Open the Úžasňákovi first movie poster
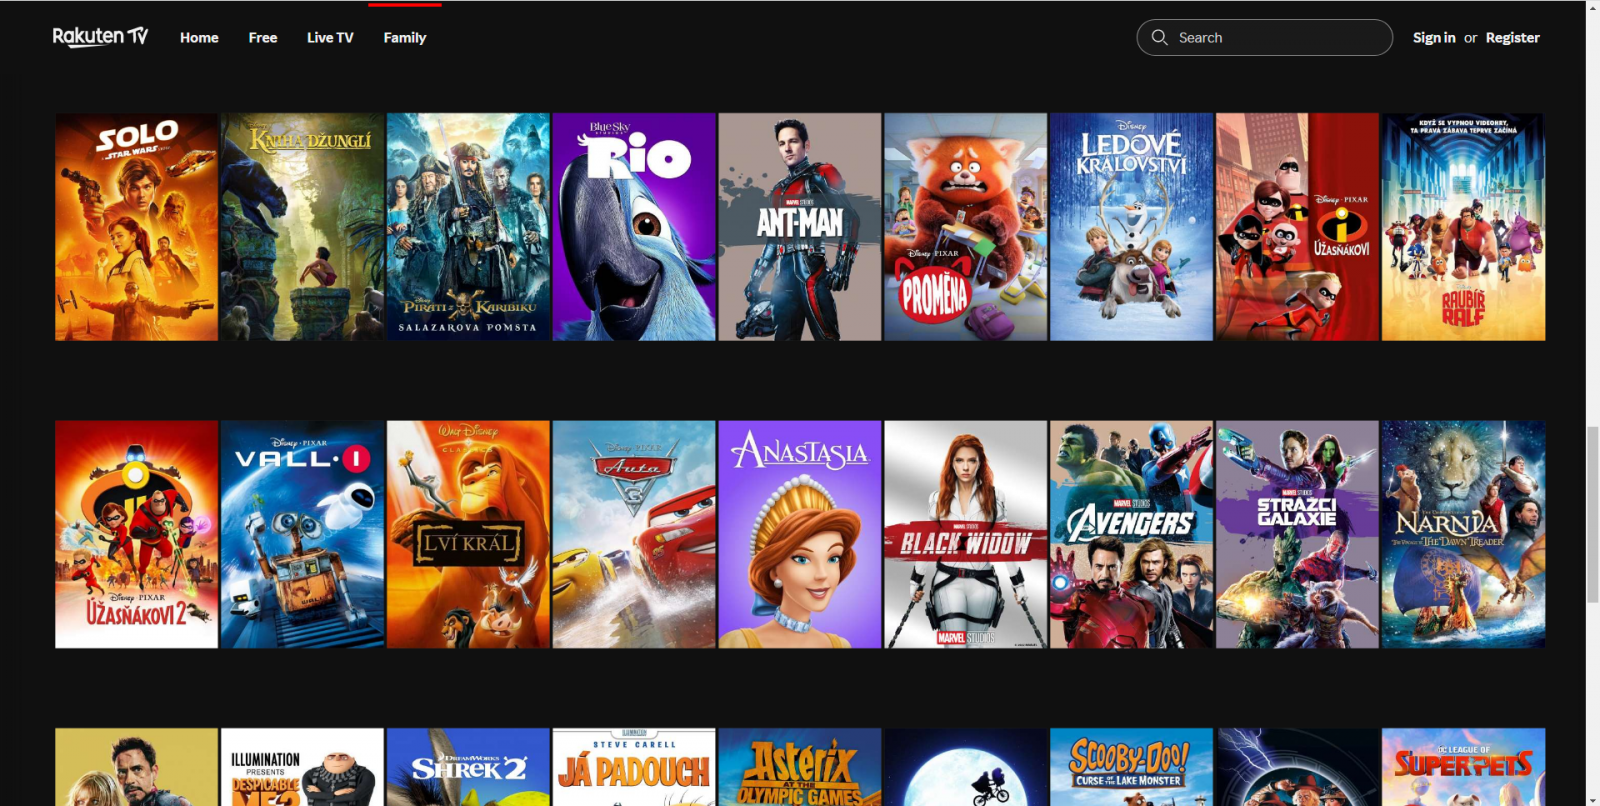This screenshot has width=1600, height=806. pos(1297,227)
